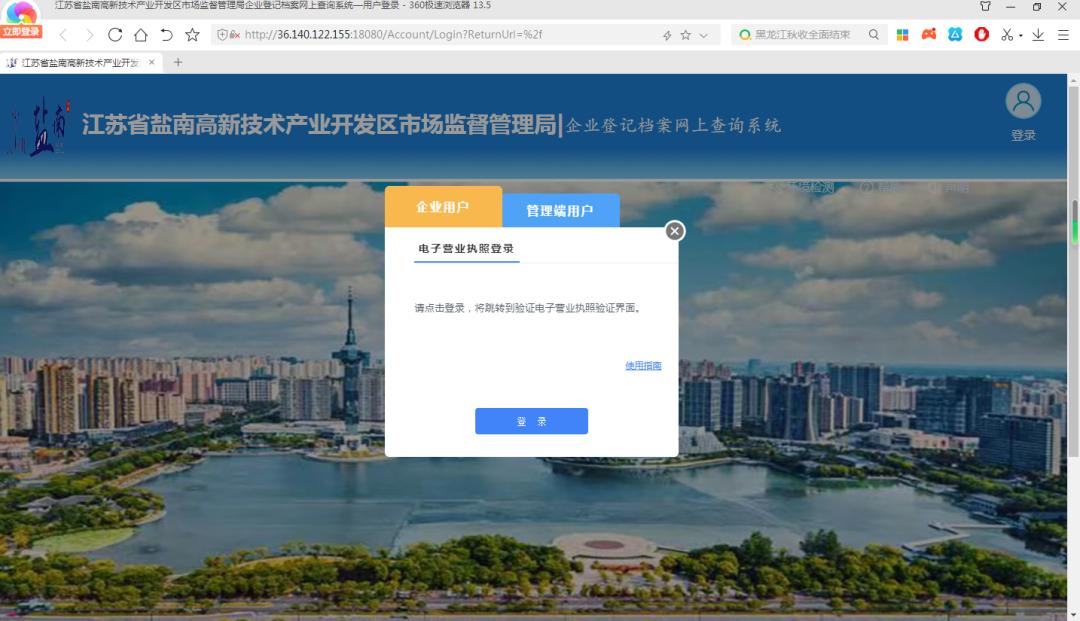Viewport: 1080px width, 621px height.
Task: Open the red game controller icon
Action: tap(928, 34)
